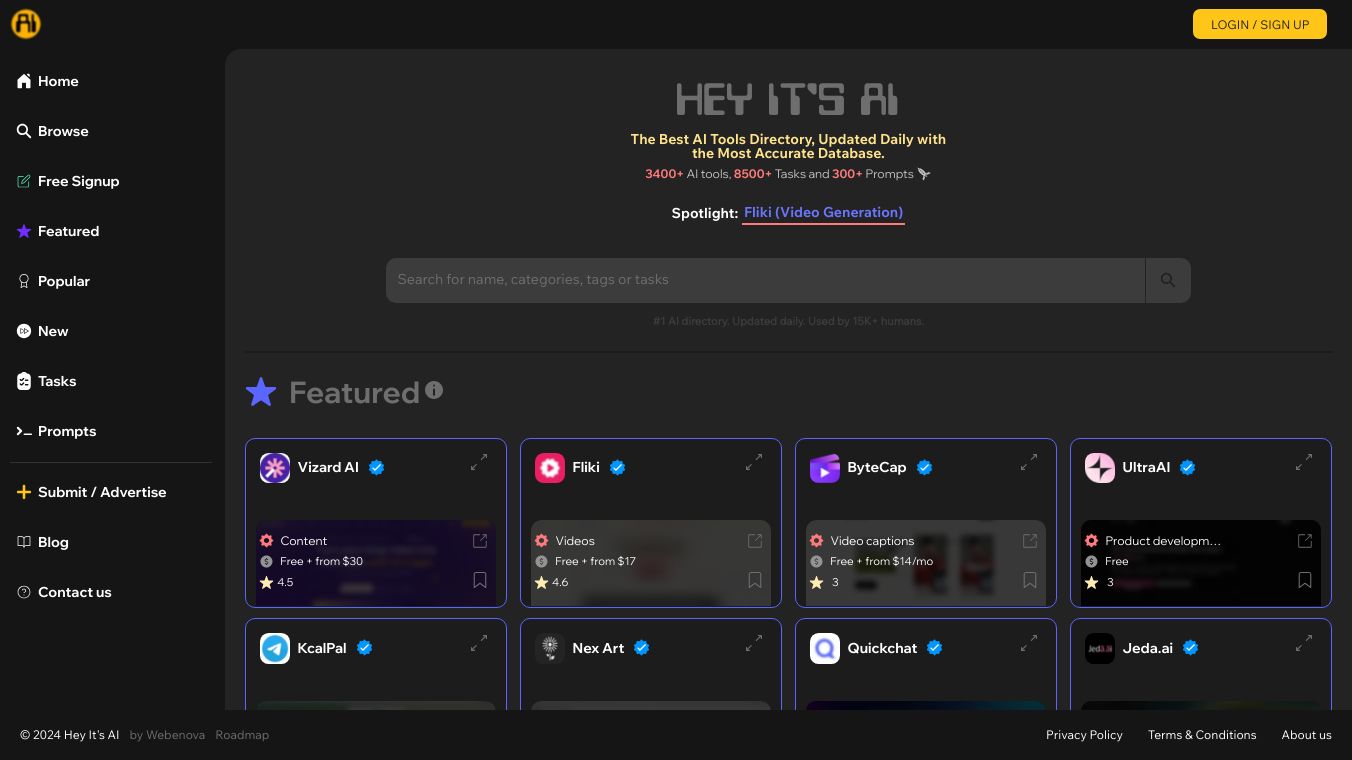Open the Popular sidebar section

(53, 281)
